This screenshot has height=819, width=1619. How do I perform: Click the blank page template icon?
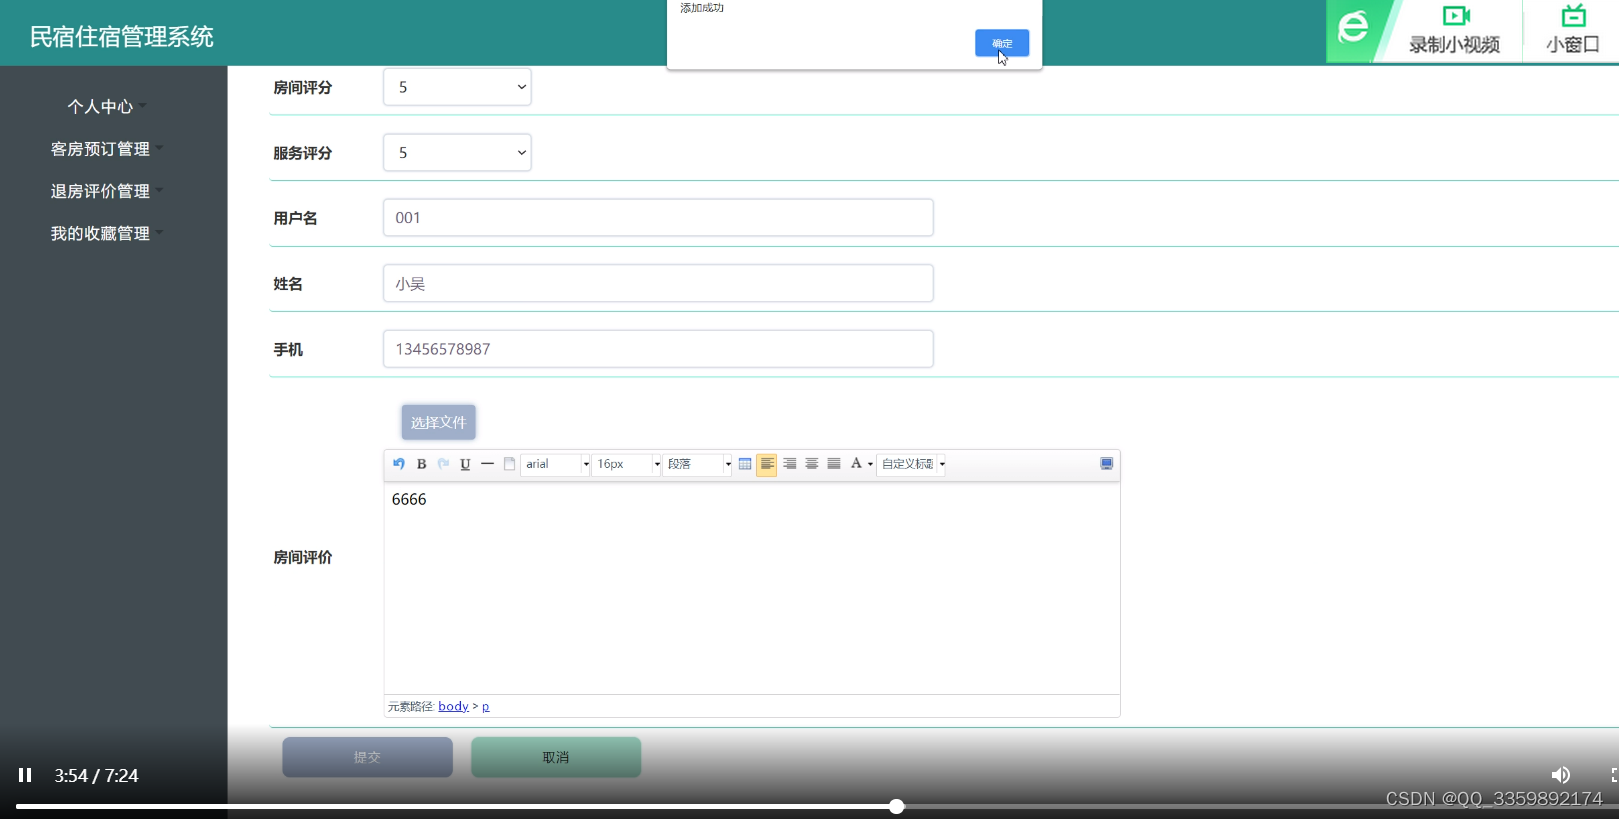[x=509, y=464]
